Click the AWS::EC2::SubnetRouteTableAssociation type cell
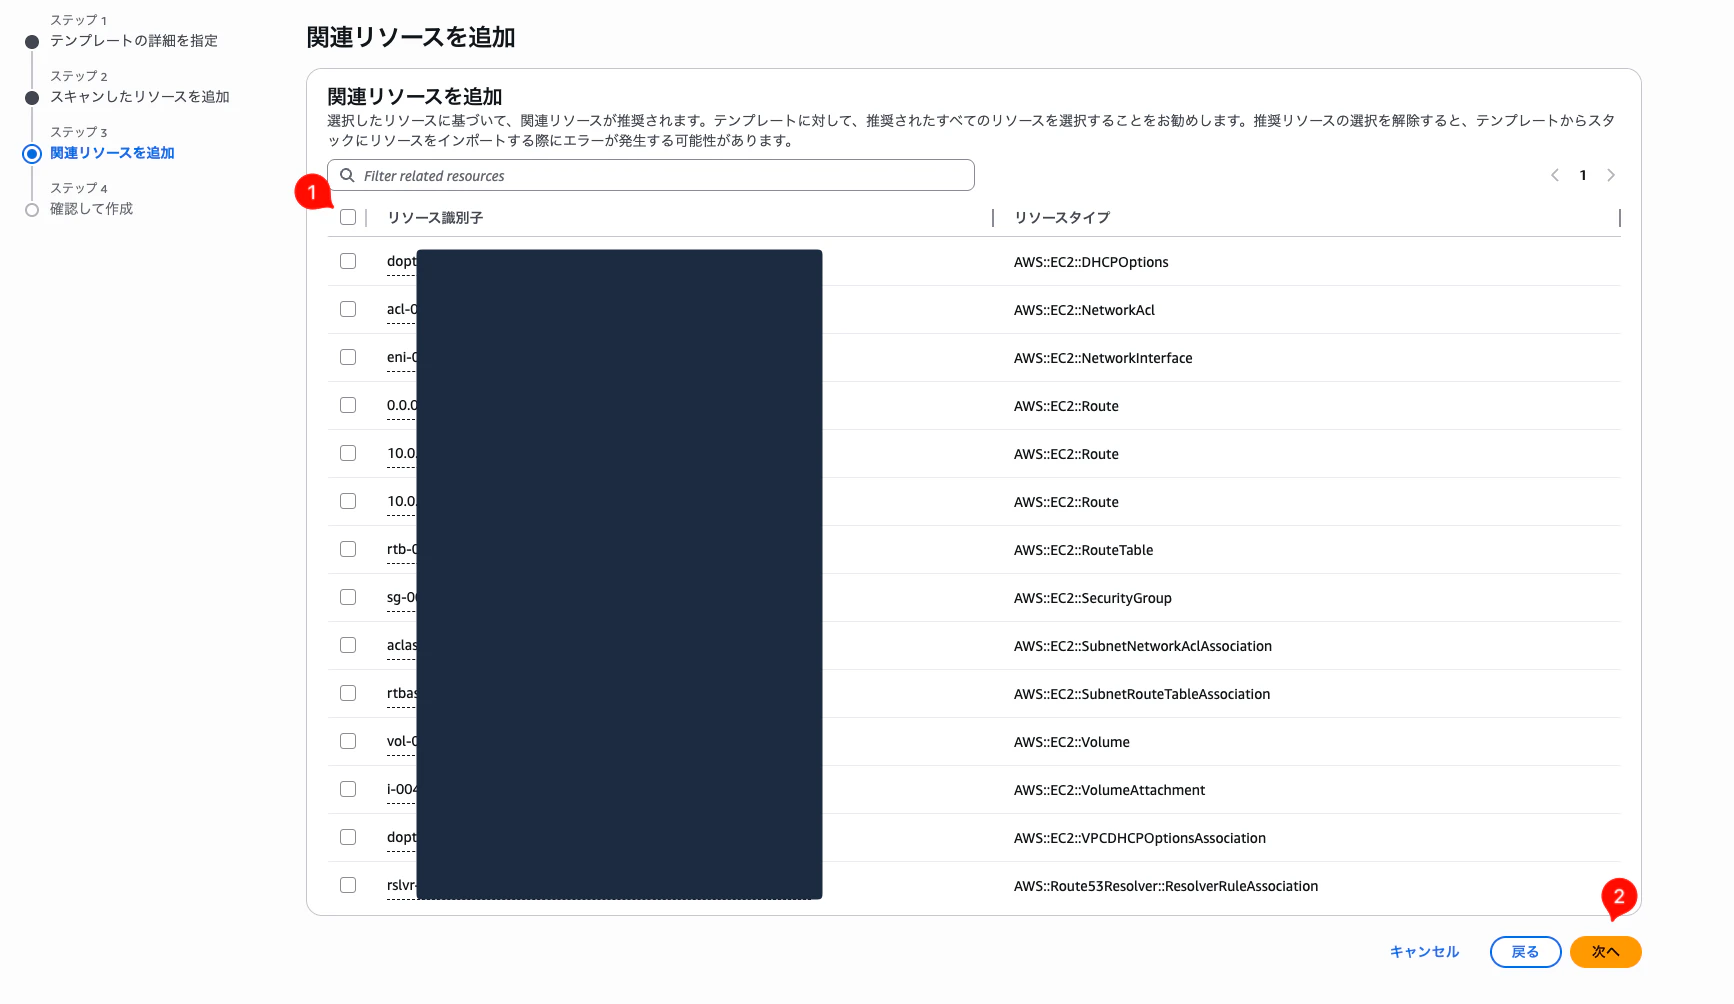The height and width of the screenshot is (1004, 1734). tap(1142, 694)
